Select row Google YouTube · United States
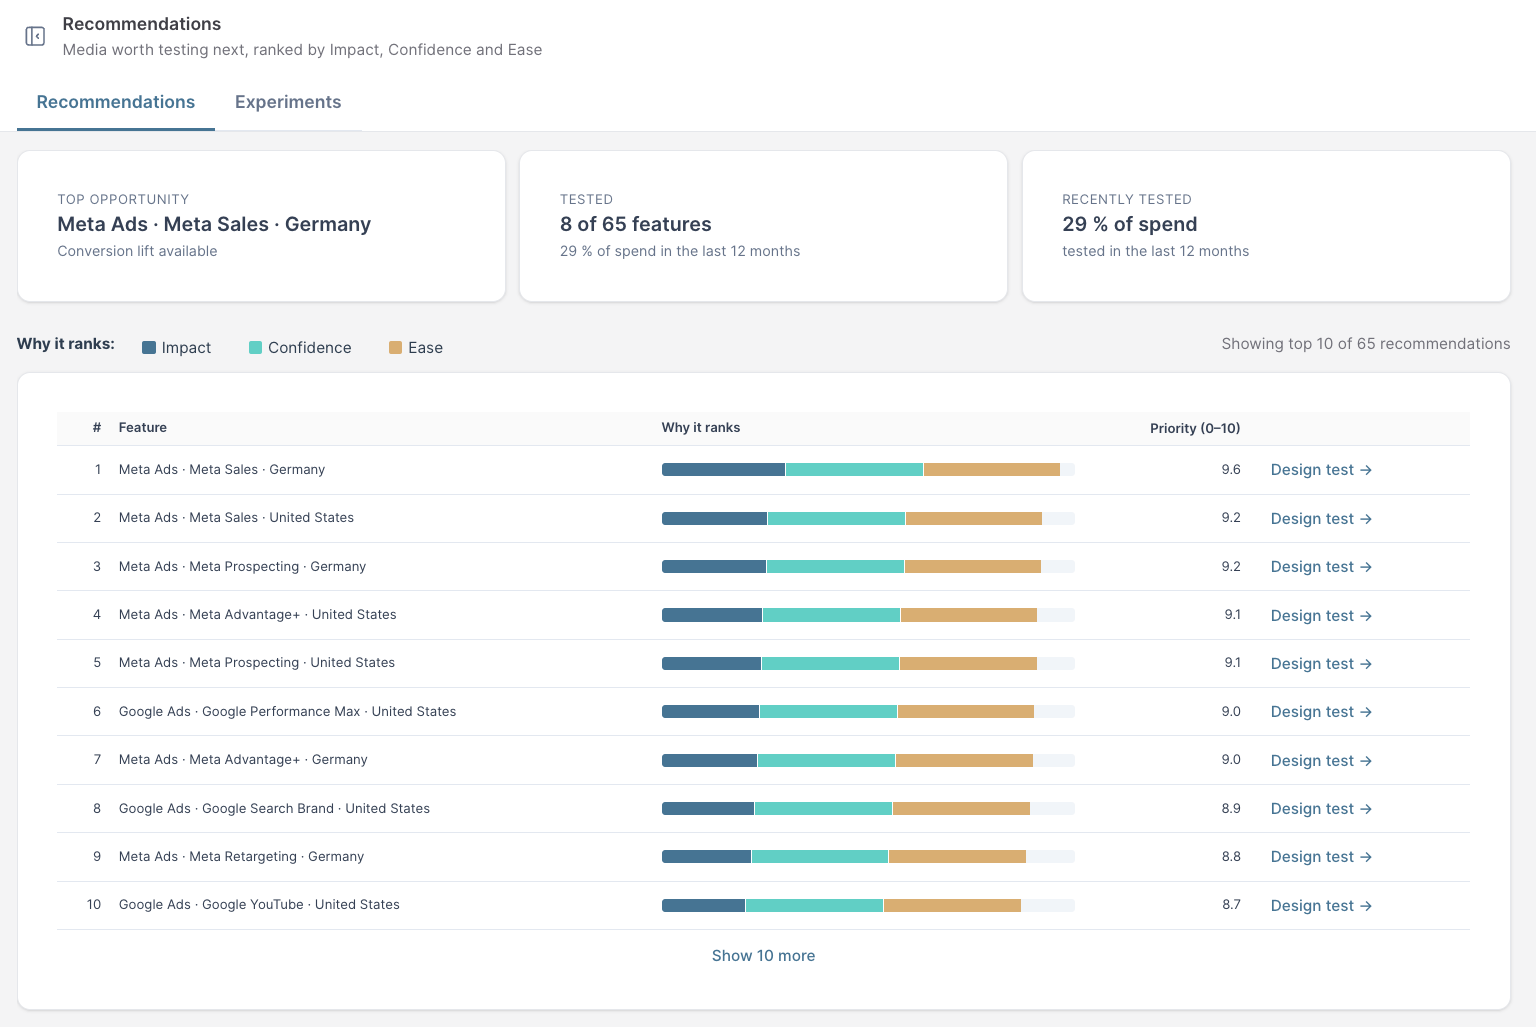This screenshot has width=1536, height=1027. [763, 905]
